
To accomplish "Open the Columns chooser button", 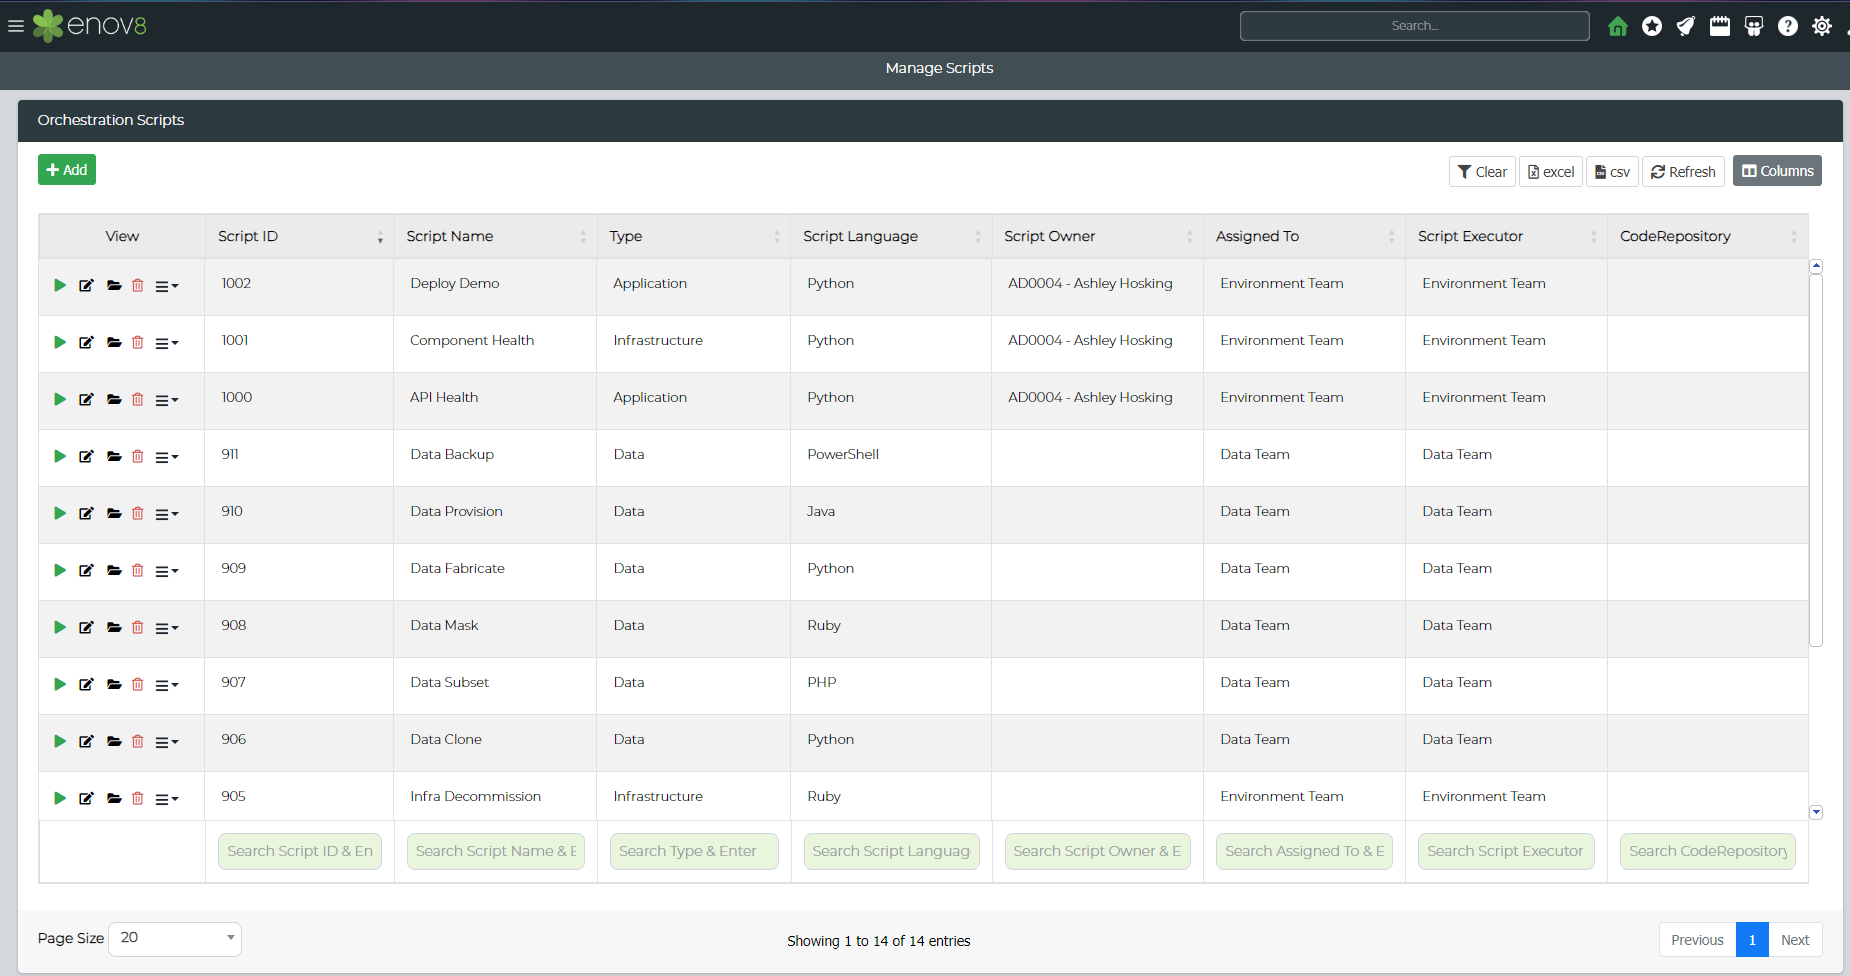I will pos(1777,171).
